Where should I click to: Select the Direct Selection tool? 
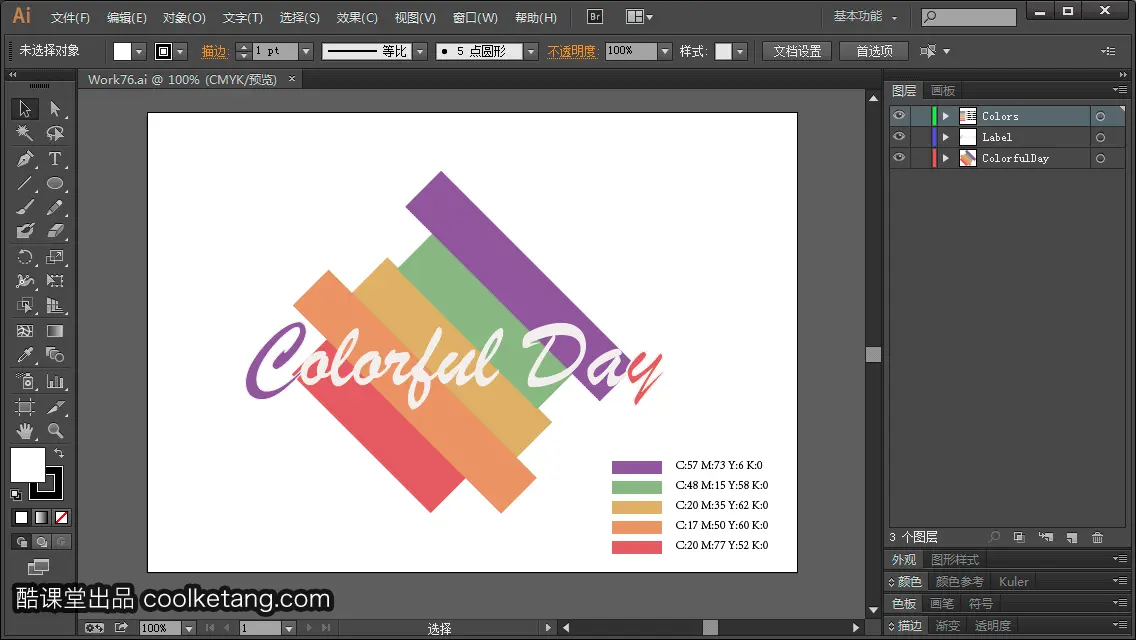(x=55, y=109)
